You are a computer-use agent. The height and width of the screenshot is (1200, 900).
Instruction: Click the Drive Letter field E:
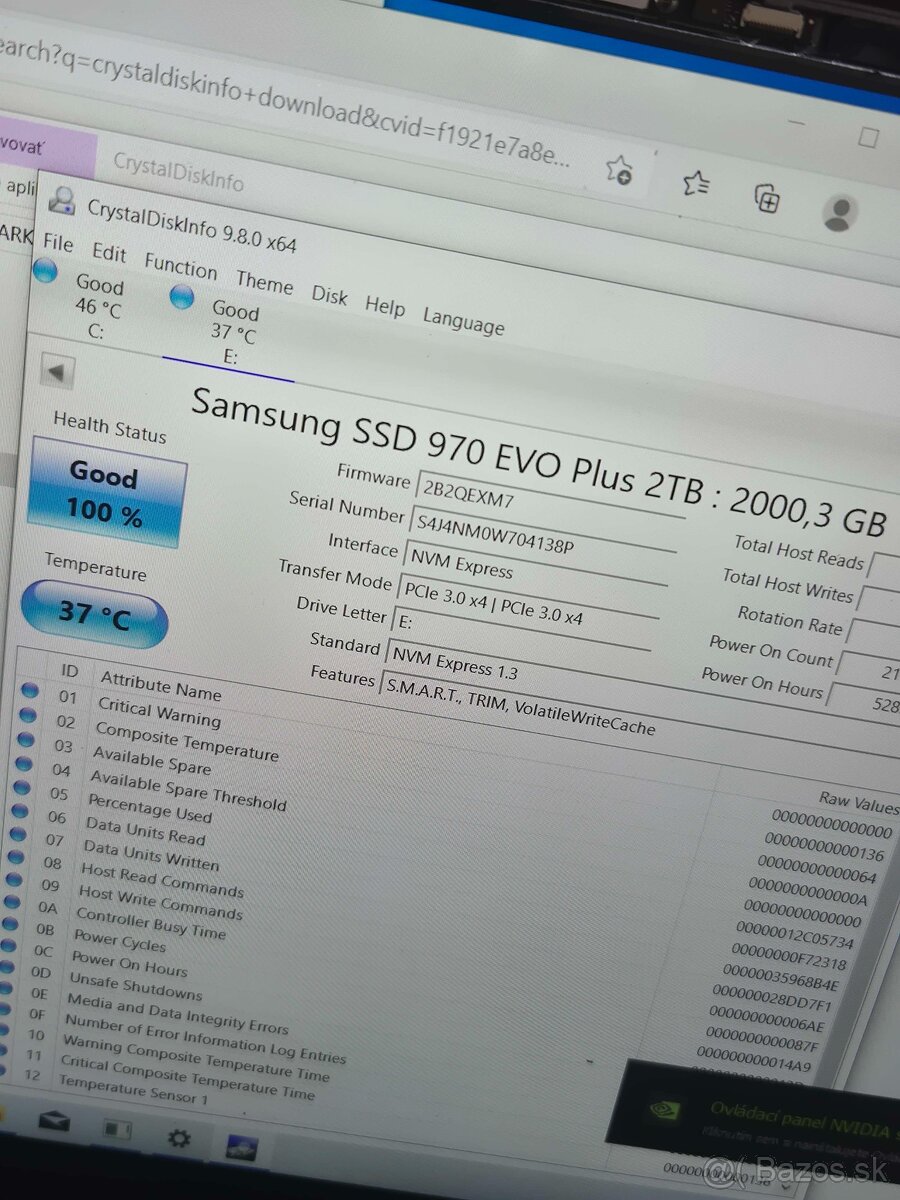click(x=521, y=629)
